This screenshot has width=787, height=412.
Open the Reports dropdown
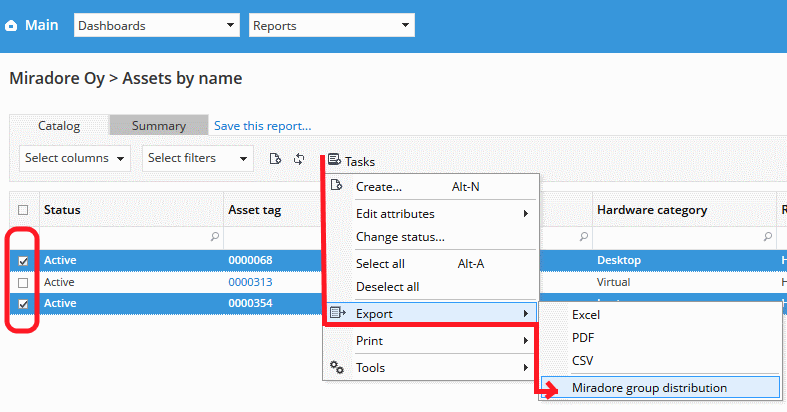[331, 25]
